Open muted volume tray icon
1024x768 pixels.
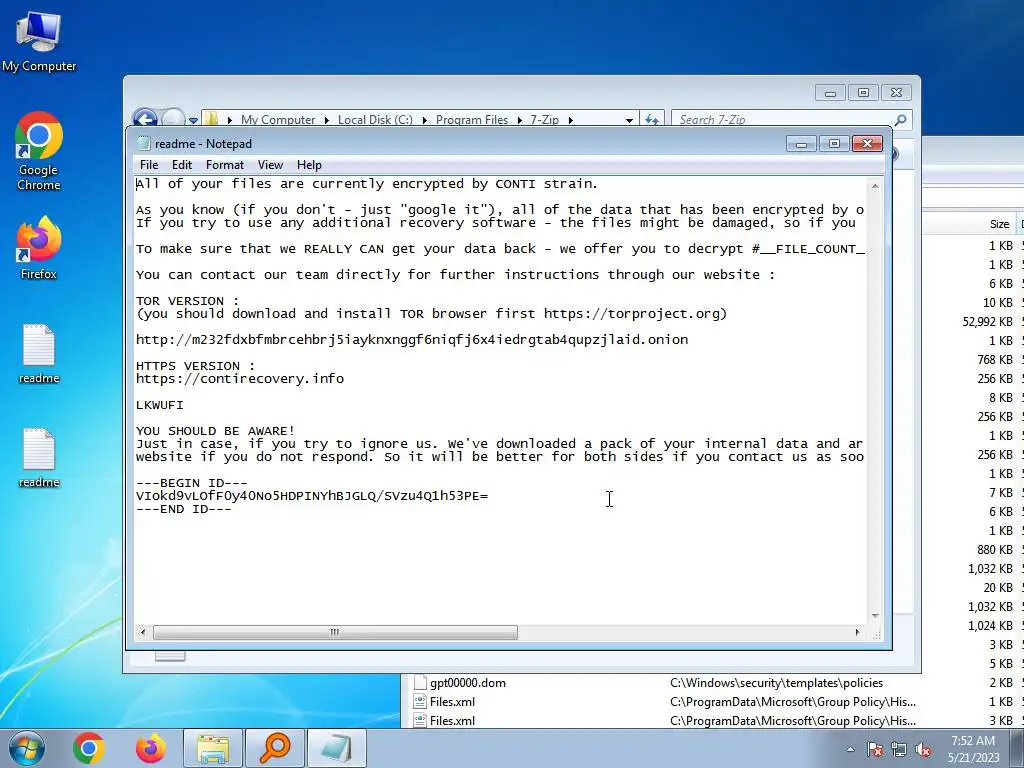923,749
